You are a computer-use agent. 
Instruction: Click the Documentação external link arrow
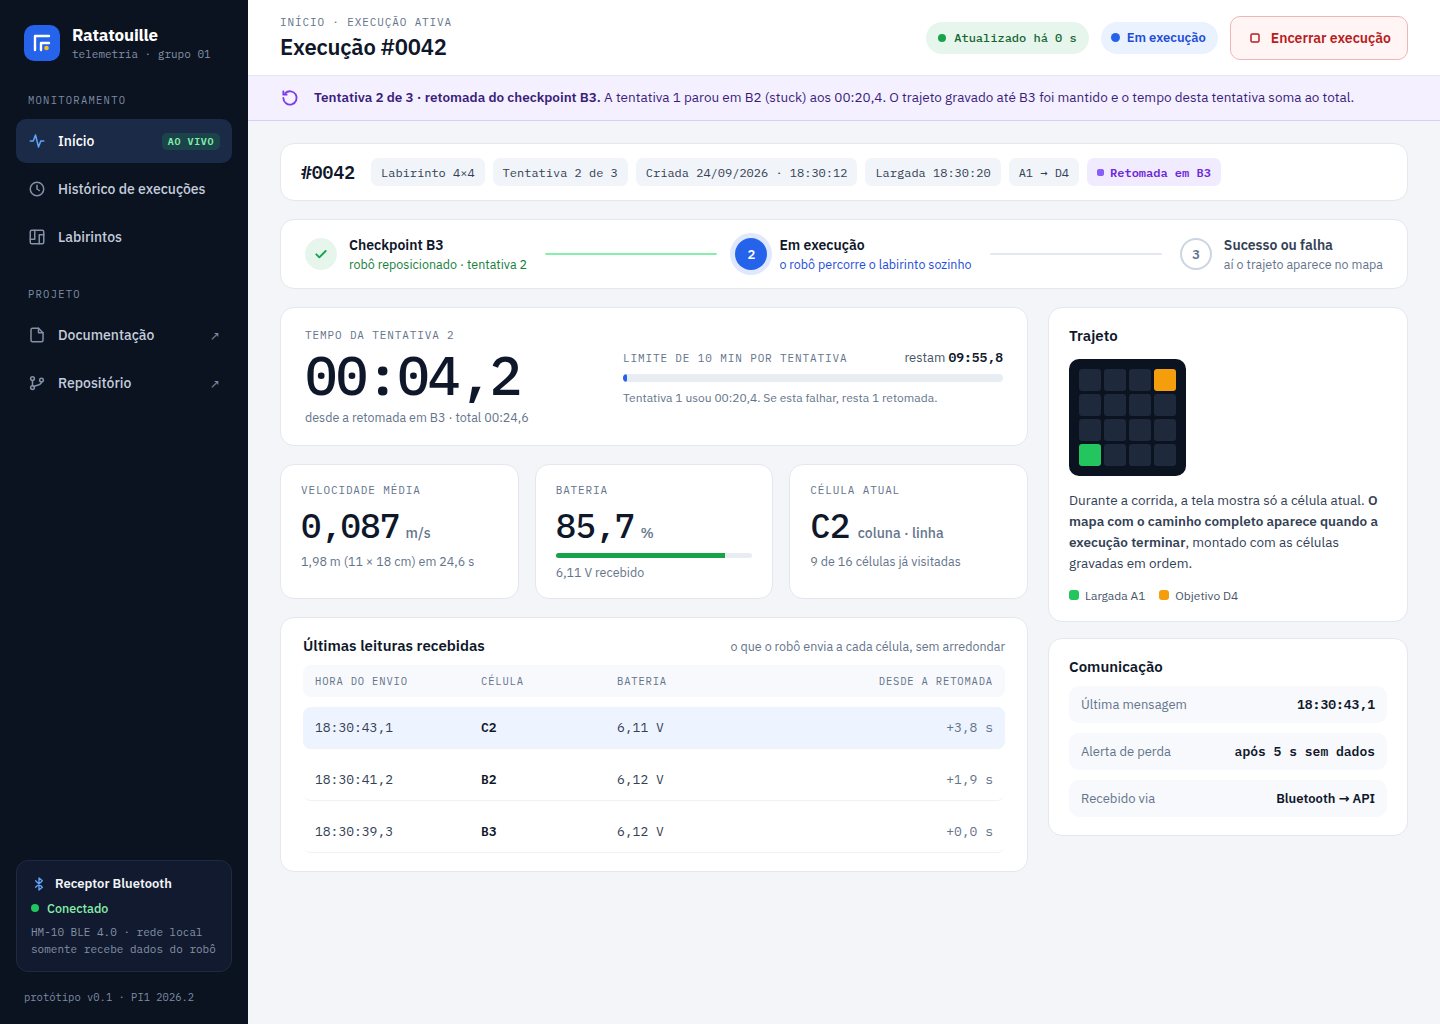pyautogui.click(x=215, y=336)
